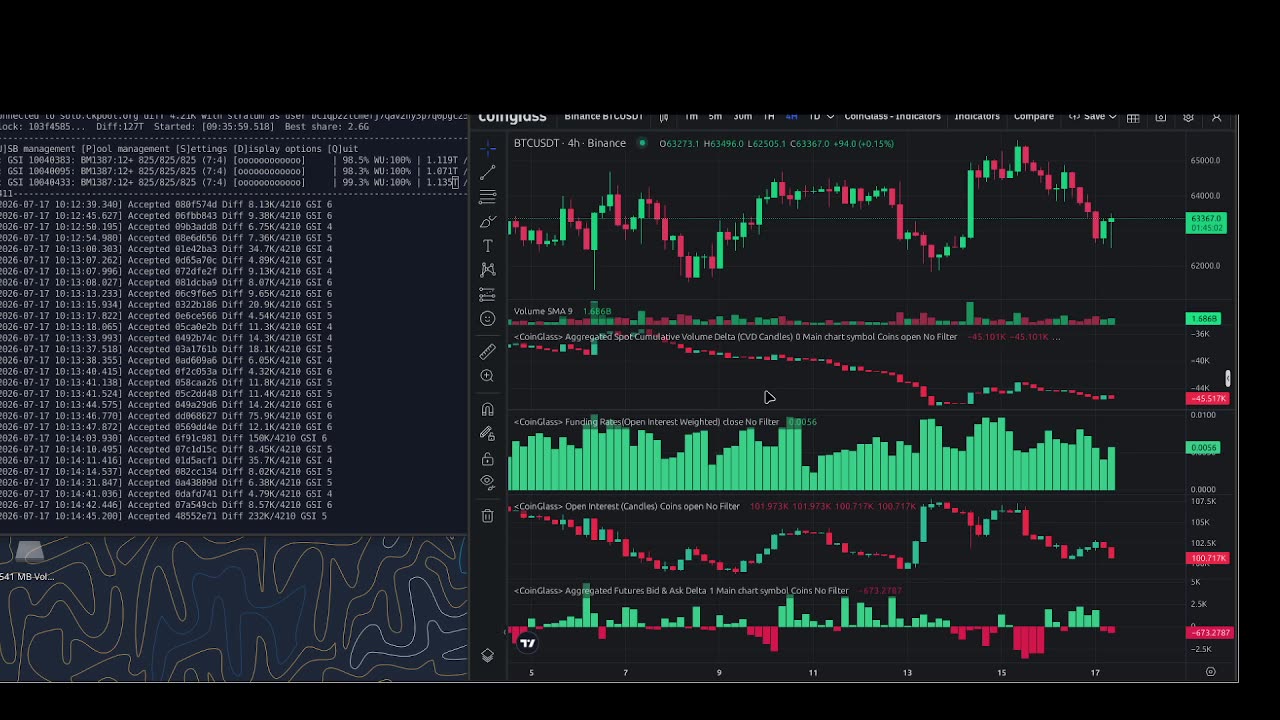The width and height of the screenshot is (1280, 720).
Task: Open the chart layout grid selector
Action: click(1133, 118)
